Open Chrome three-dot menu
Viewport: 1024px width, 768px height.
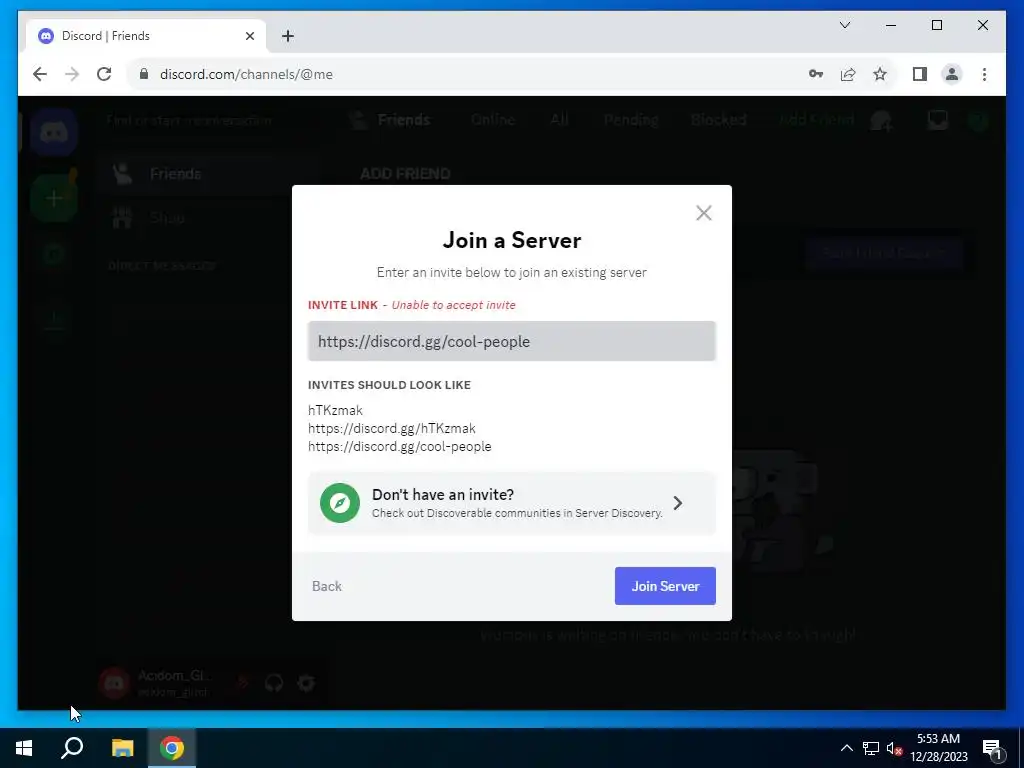click(984, 74)
